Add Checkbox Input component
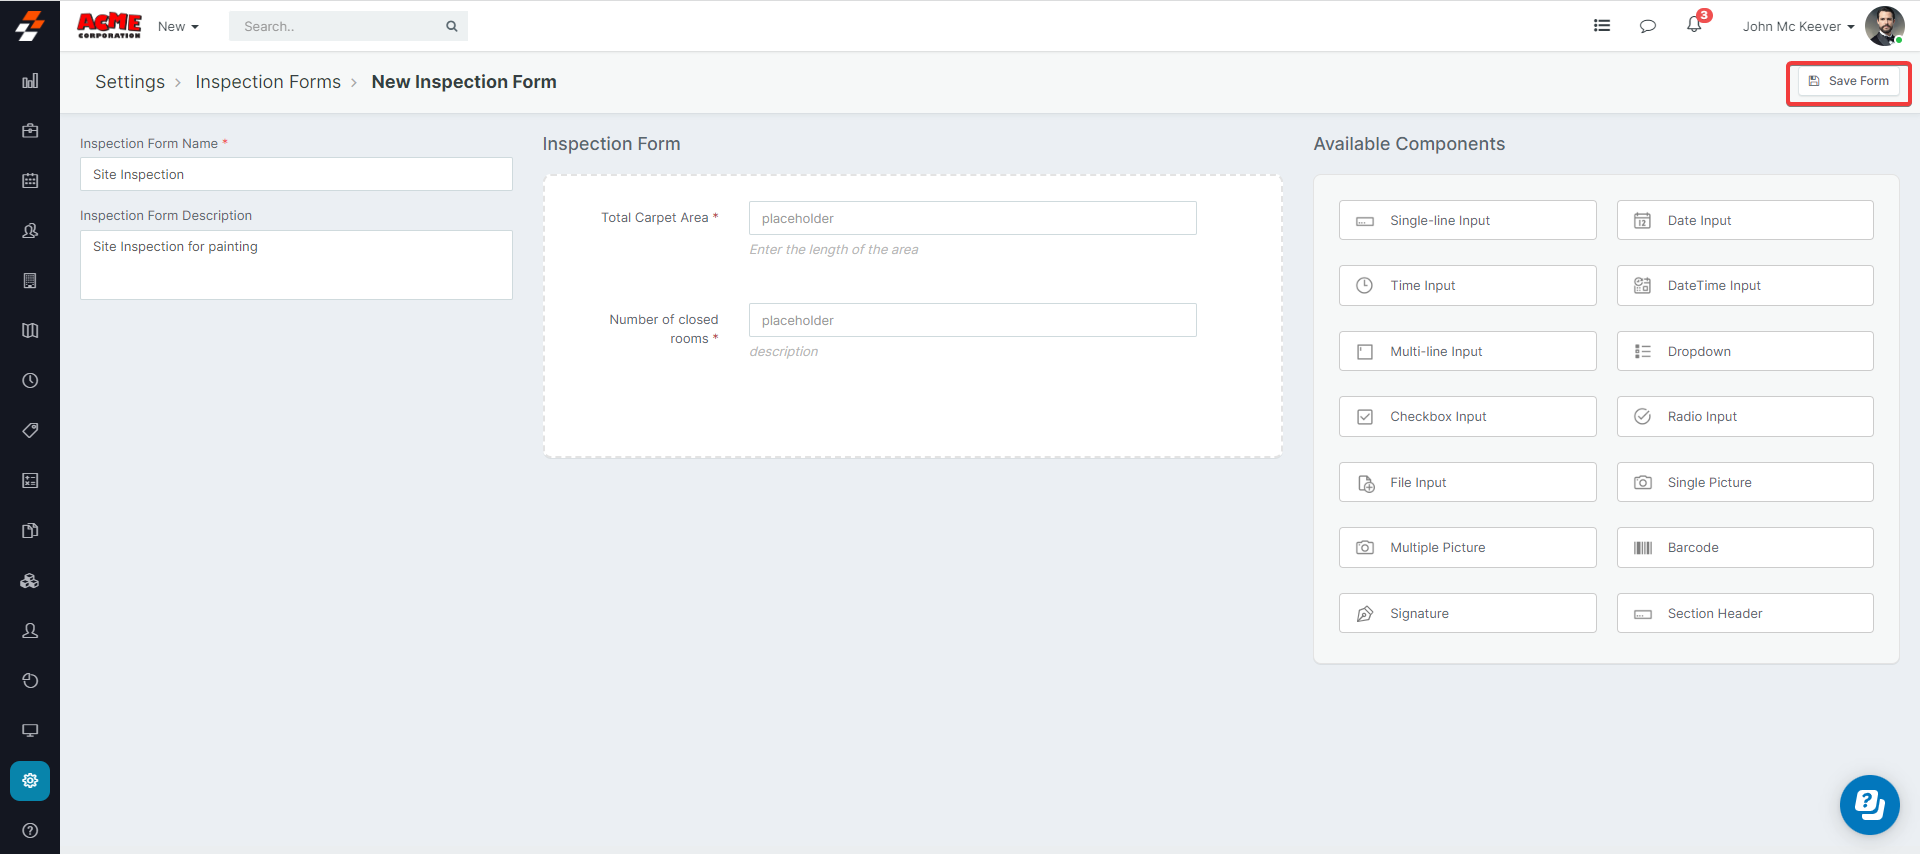The width and height of the screenshot is (1920, 854). pyautogui.click(x=1467, y=417)
